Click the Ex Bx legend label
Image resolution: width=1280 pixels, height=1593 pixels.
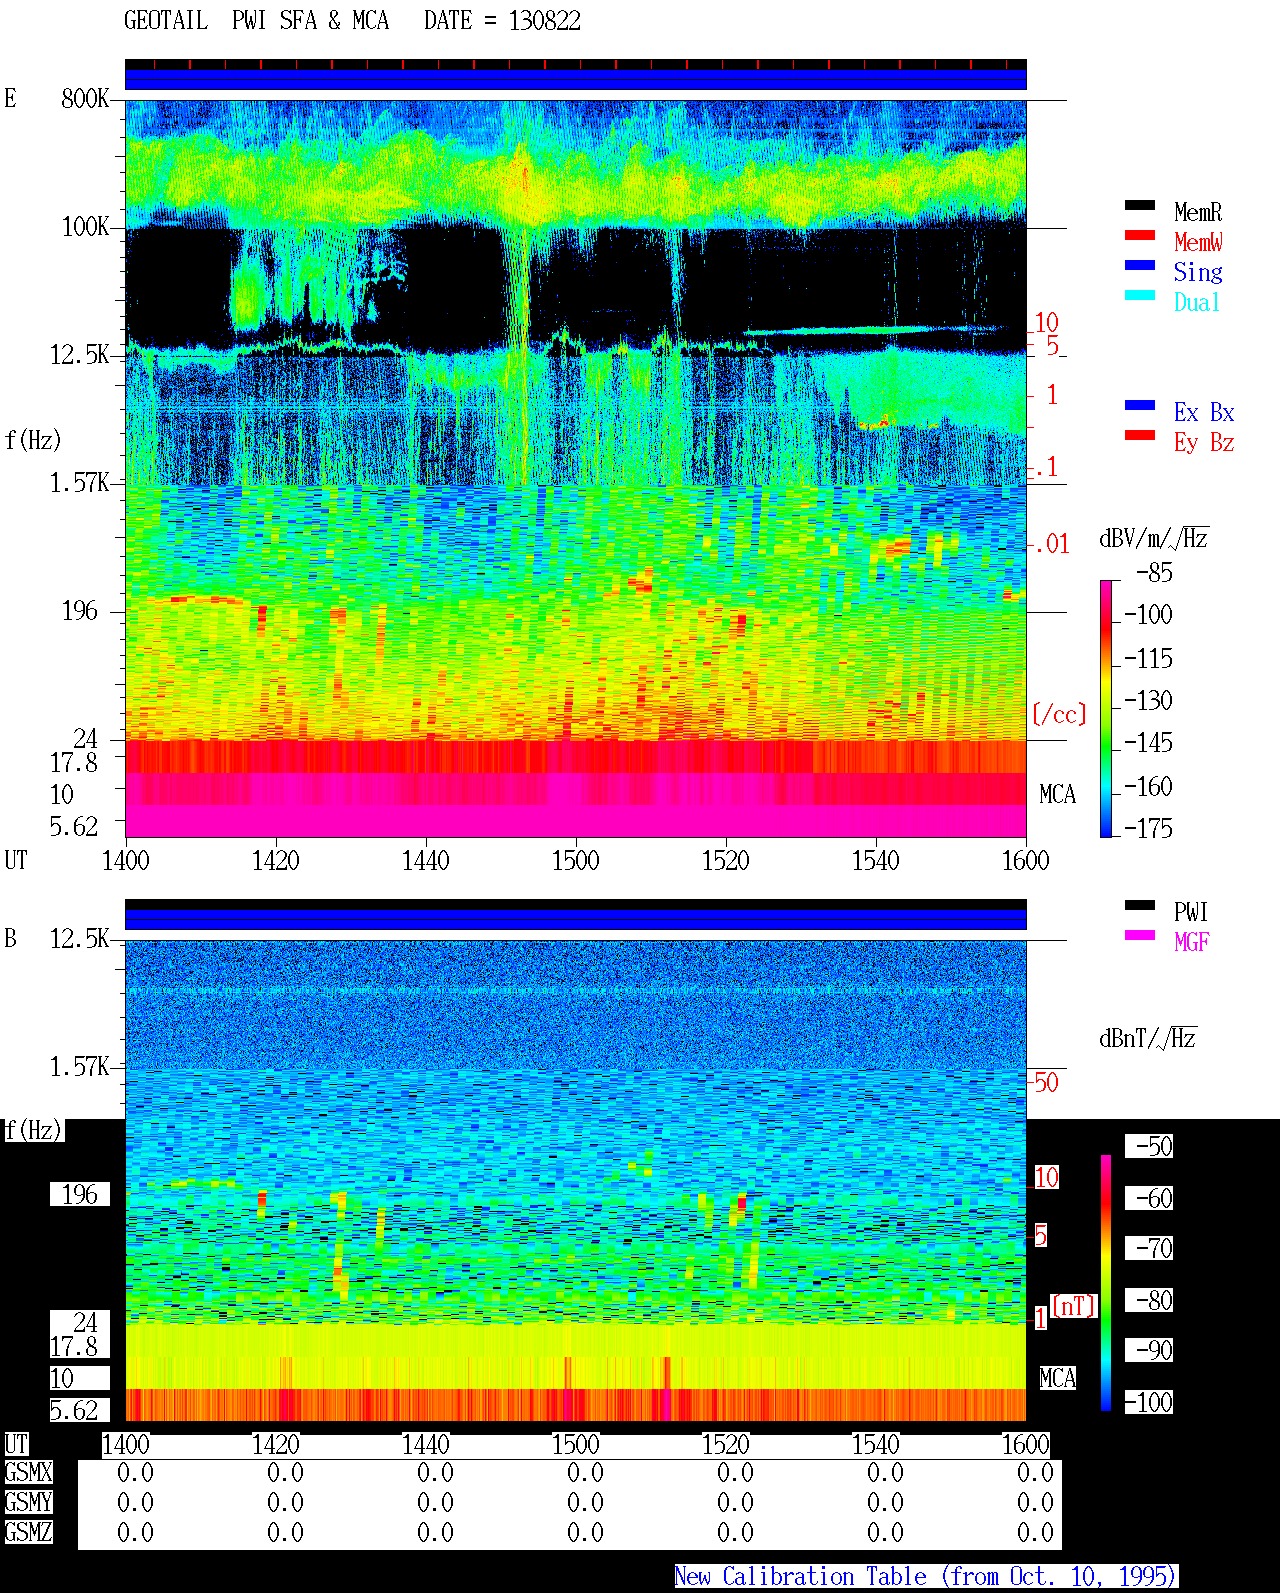click(x=1204, y=412)
